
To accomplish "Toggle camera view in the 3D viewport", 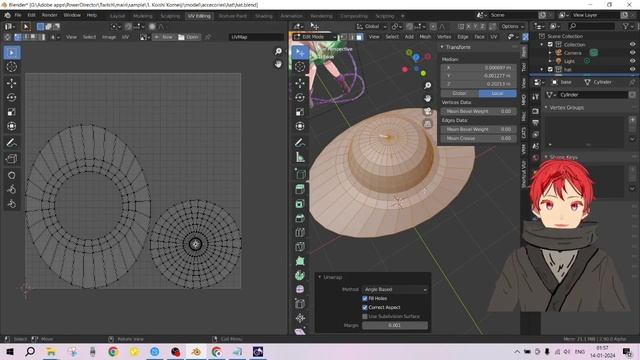I will coord(427,111).
